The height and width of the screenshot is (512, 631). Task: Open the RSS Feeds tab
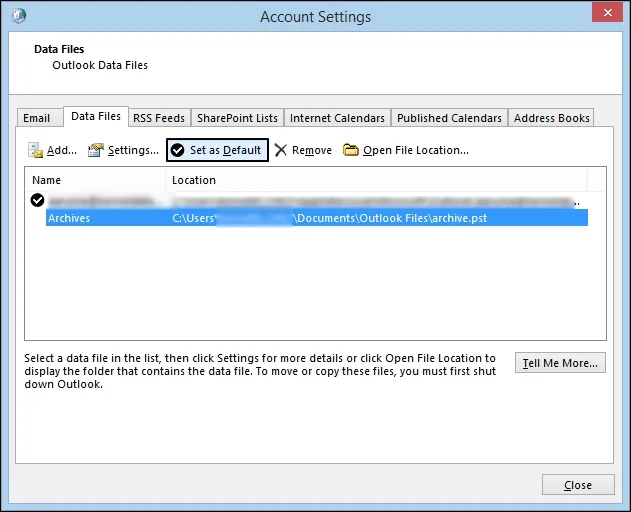(159, 118)
